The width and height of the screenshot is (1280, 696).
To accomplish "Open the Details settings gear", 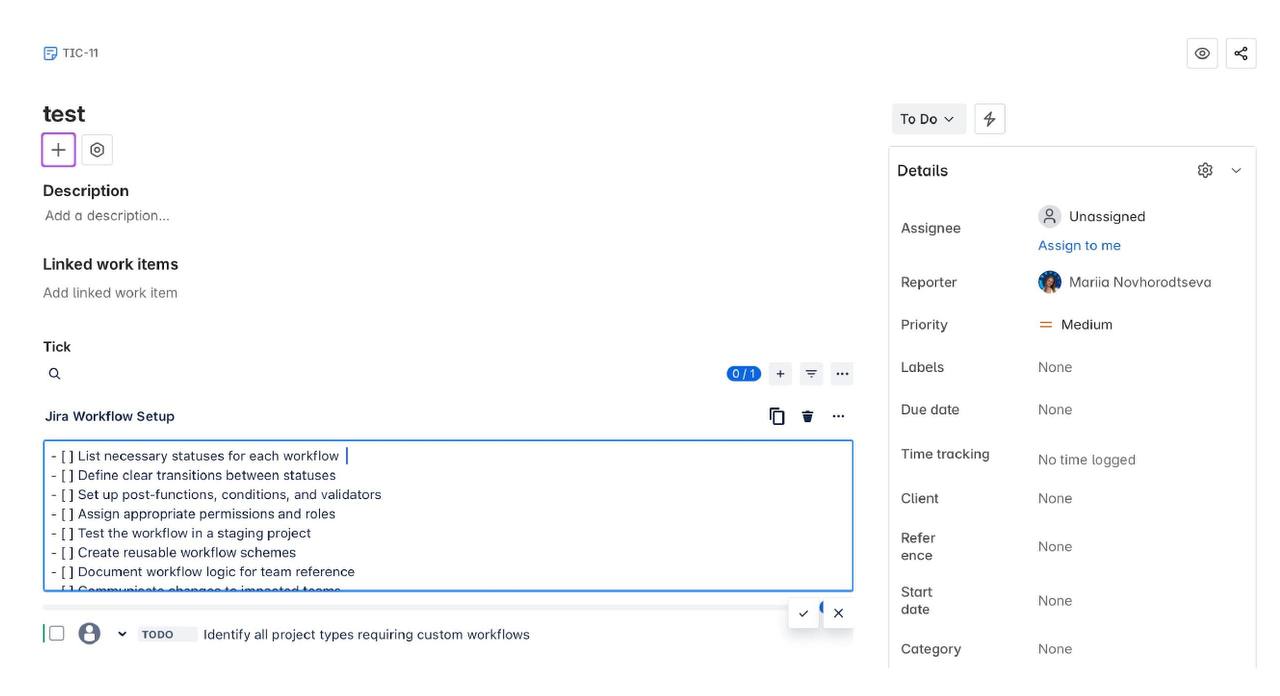I will pos(1205,170).
